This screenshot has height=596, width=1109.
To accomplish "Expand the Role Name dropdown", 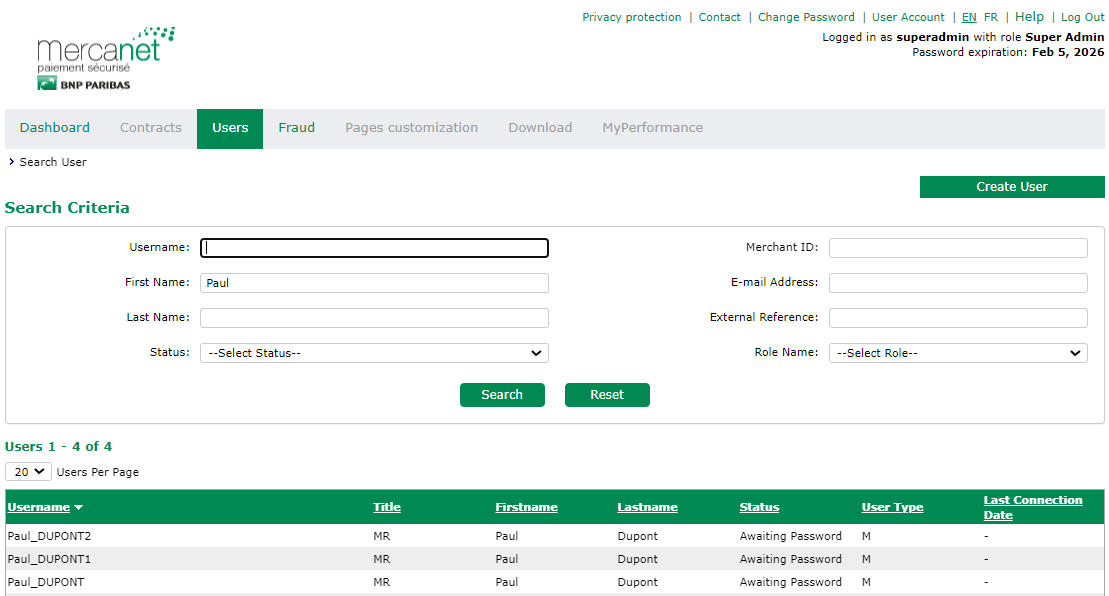I will (x=957, y=353).
